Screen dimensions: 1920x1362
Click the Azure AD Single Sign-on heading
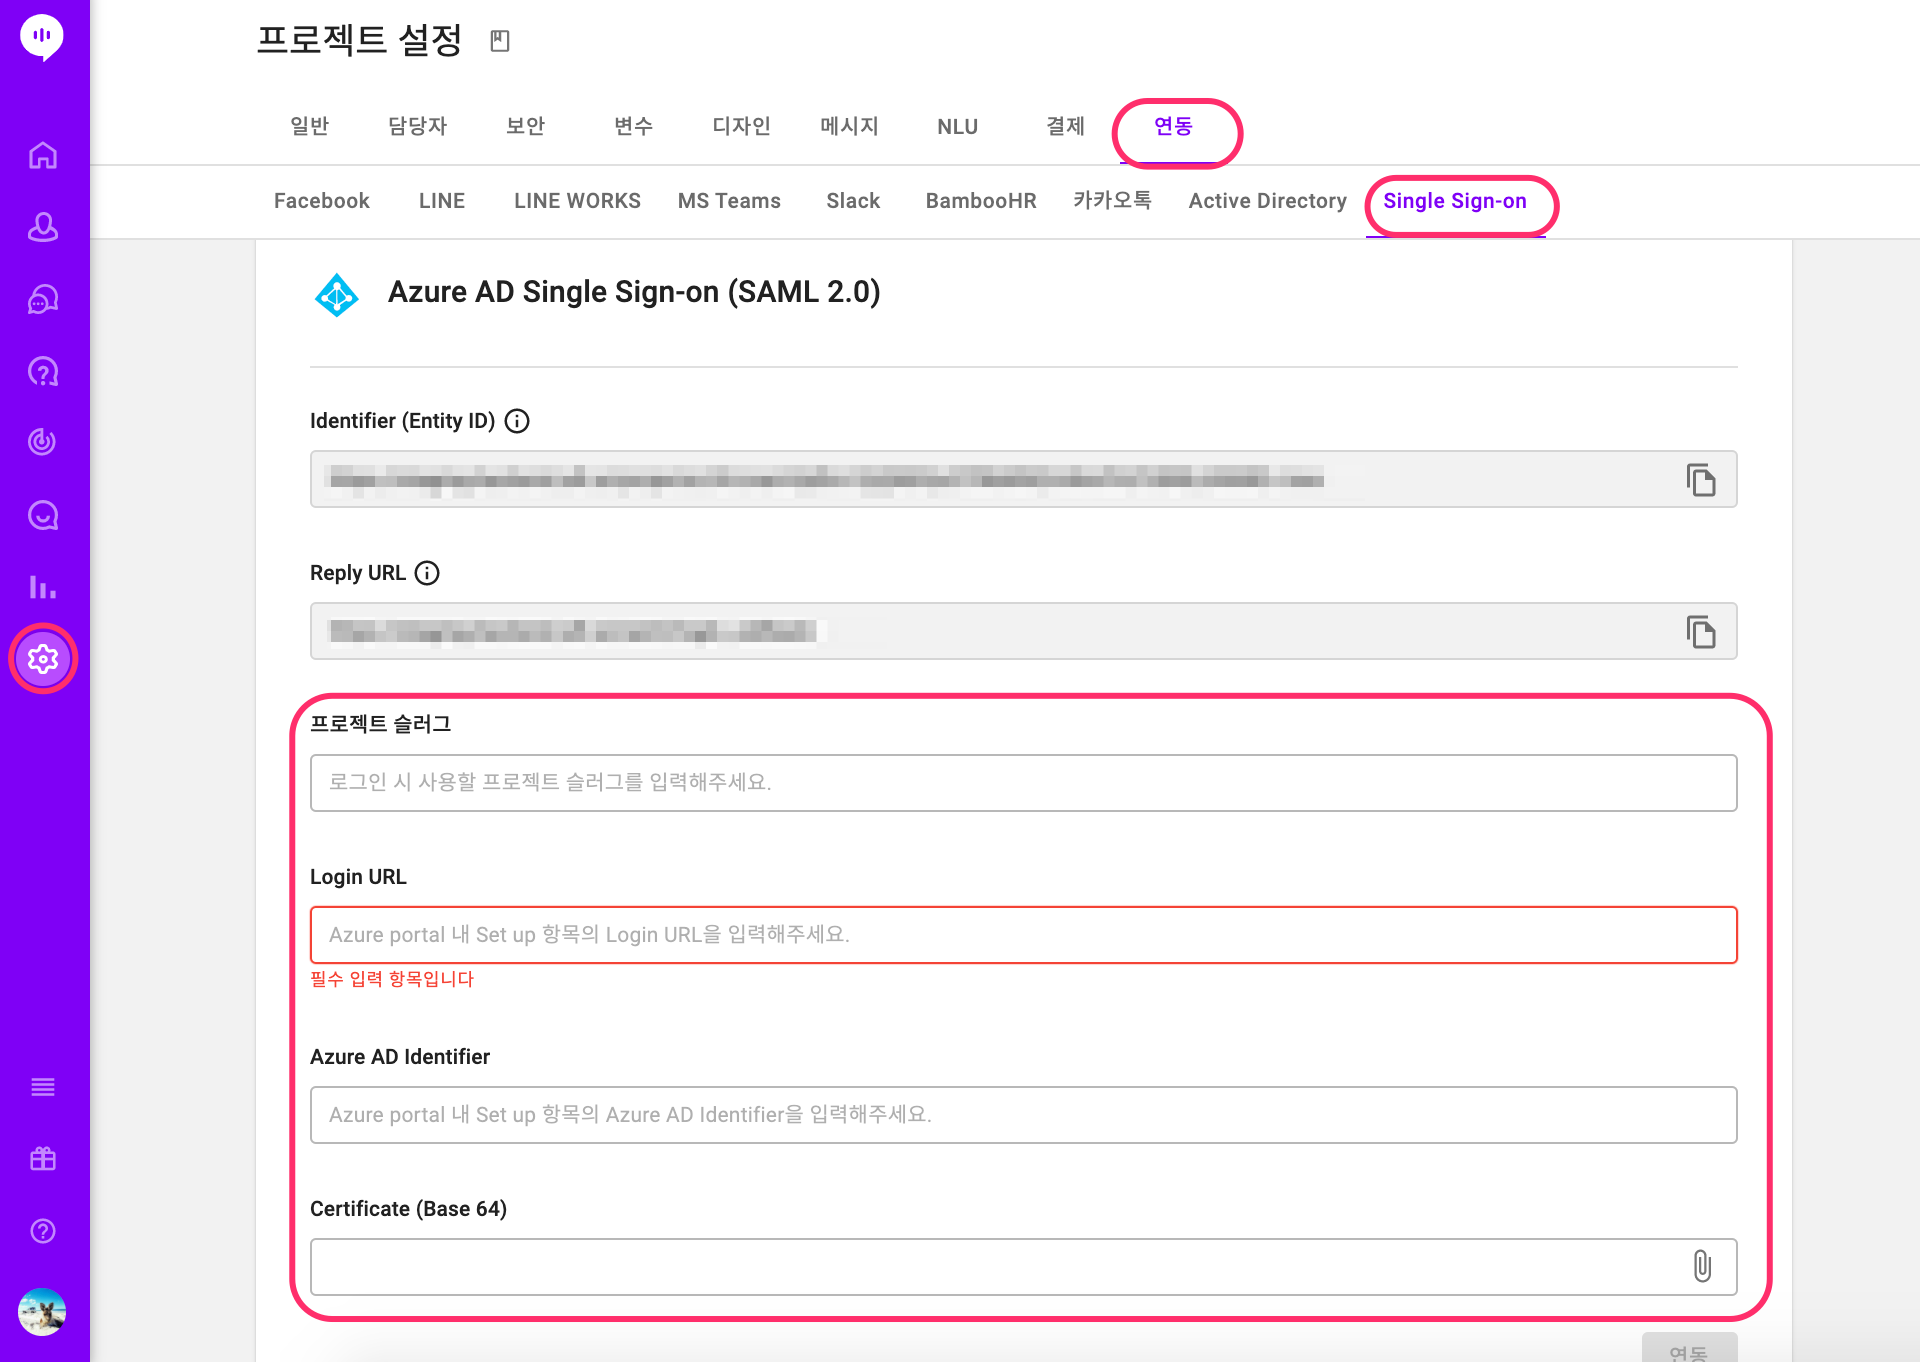coord(634,292)
